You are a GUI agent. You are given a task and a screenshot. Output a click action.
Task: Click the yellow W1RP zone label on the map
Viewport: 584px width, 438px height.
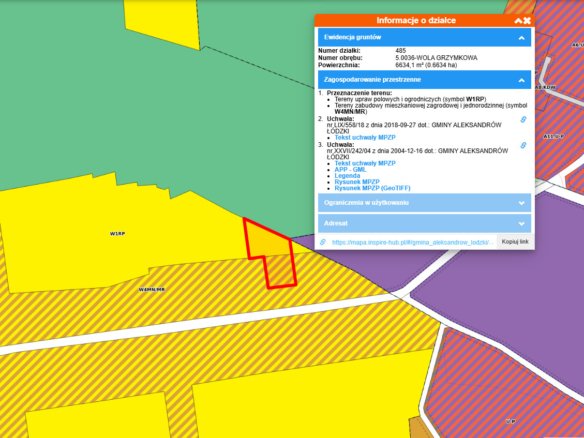tap(117, 234)
